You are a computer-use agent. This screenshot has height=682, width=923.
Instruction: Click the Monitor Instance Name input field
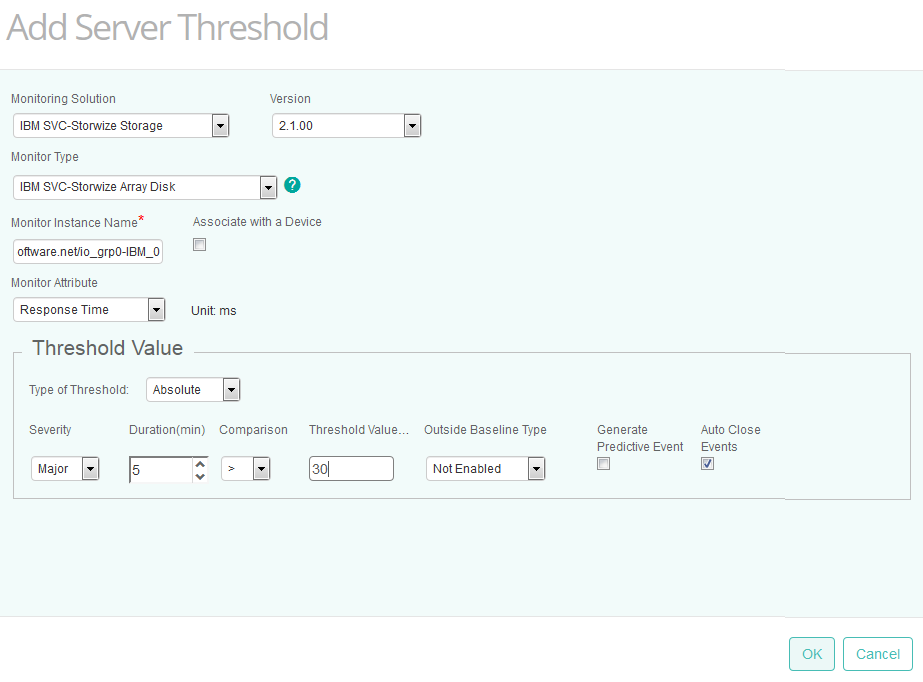[x=87, y=251]
